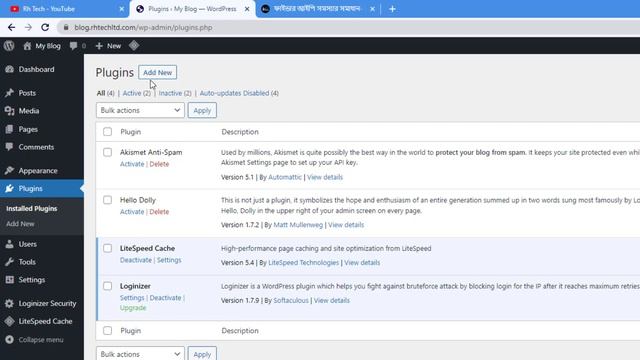Open comments bubble icon in admin bar

(73, 46)
